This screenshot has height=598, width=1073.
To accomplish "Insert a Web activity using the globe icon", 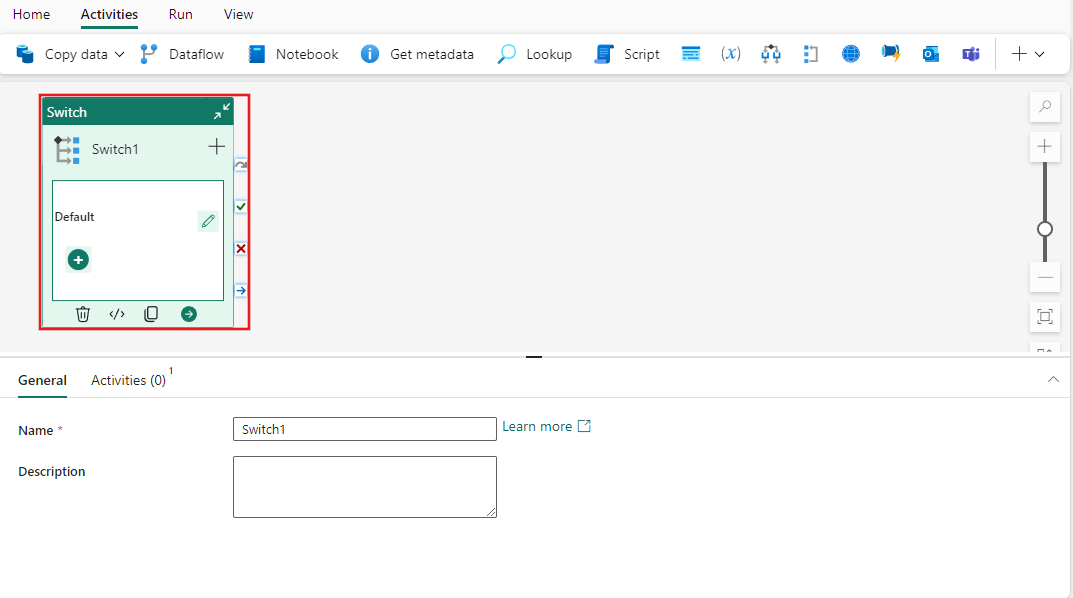I will (850, 53).
